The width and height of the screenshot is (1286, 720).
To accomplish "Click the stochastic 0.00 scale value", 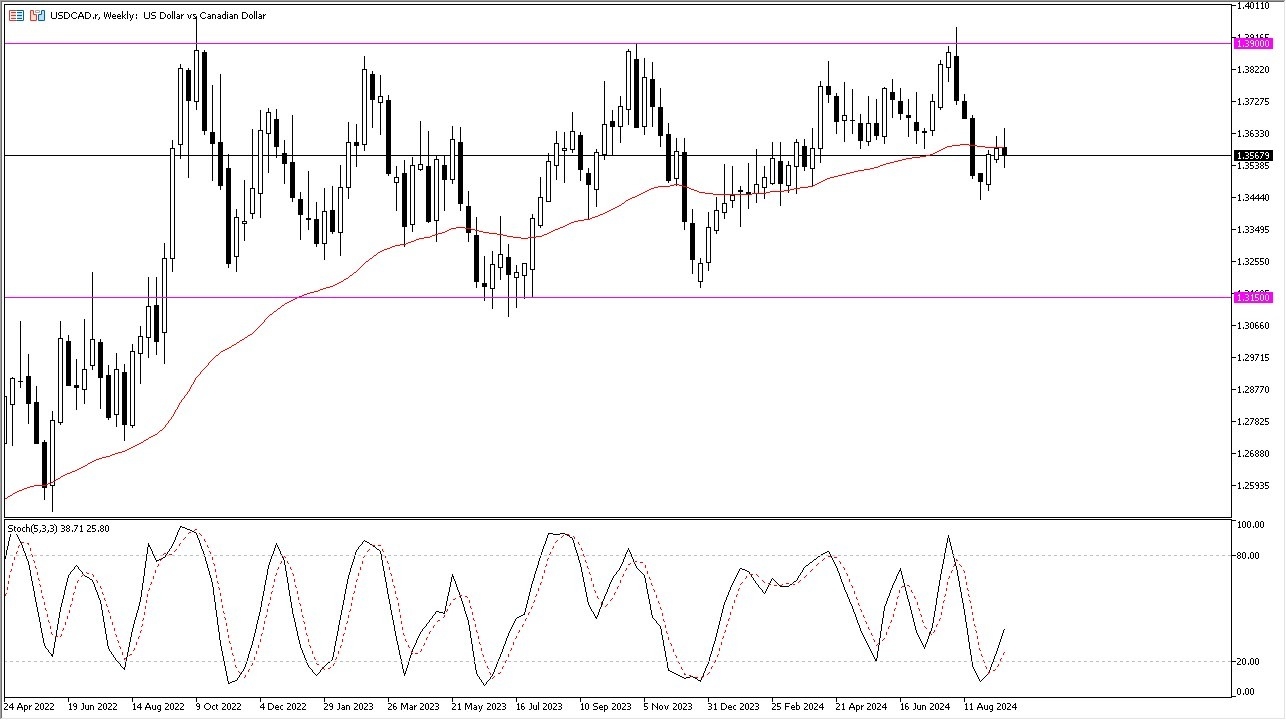I will click(x=1247, y=691).
